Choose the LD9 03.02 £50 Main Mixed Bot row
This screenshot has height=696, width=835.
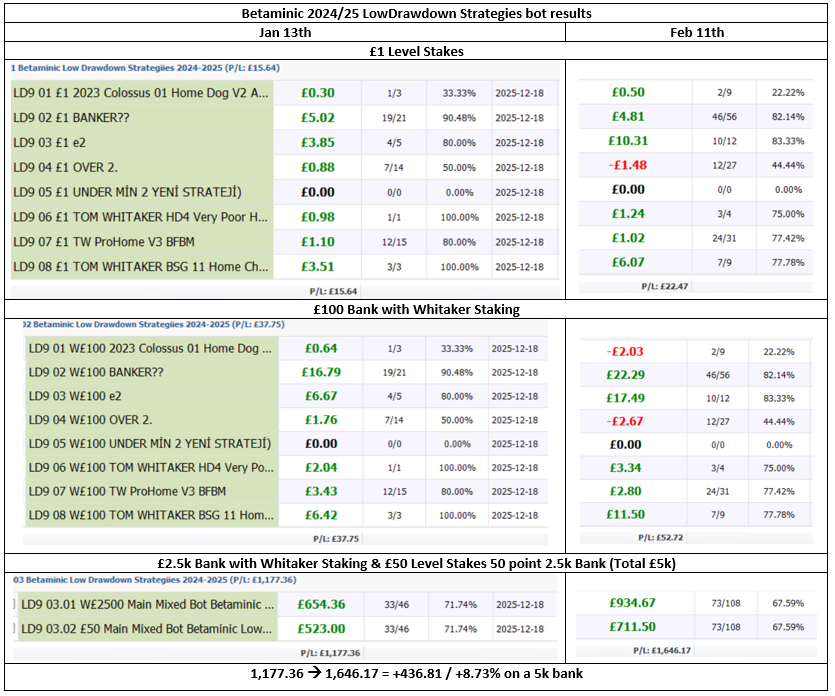(150, 629)
